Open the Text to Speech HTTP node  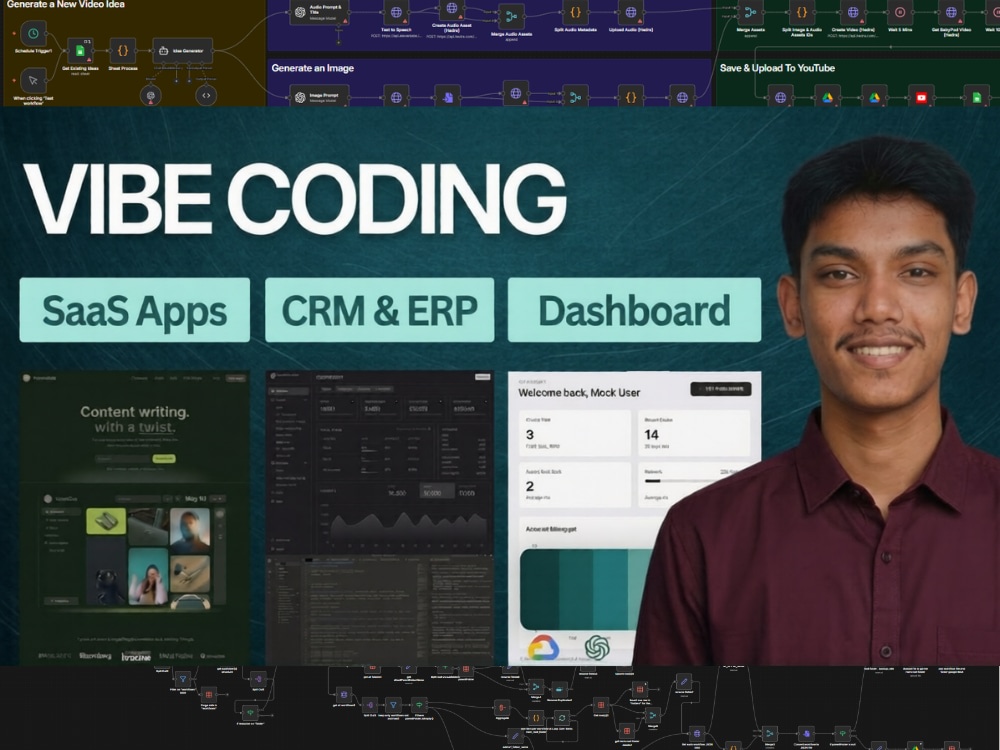[396, 12]
